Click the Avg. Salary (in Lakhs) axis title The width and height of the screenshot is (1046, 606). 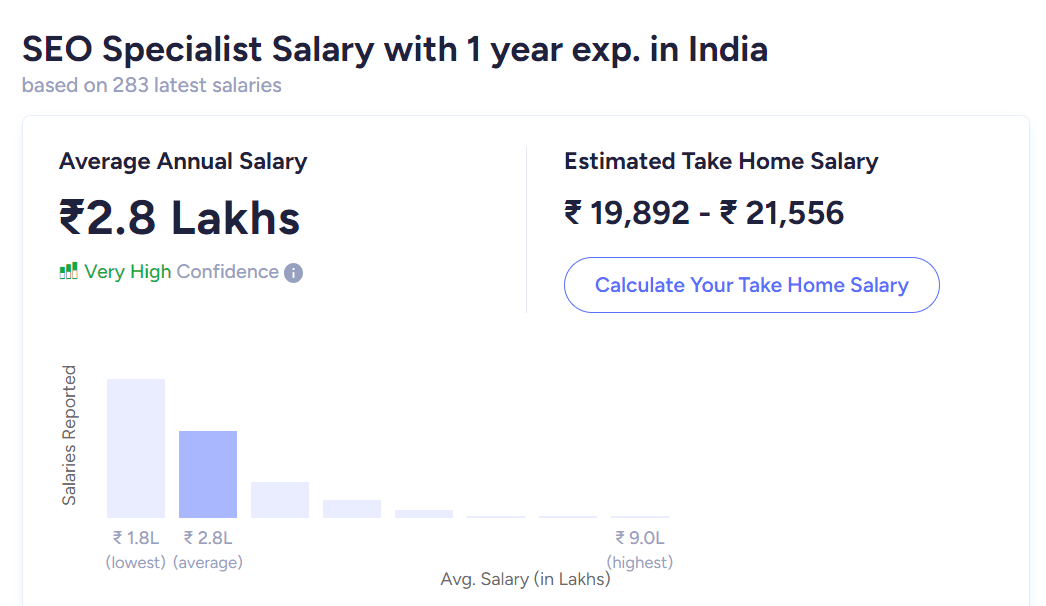(x=525, y=579)
